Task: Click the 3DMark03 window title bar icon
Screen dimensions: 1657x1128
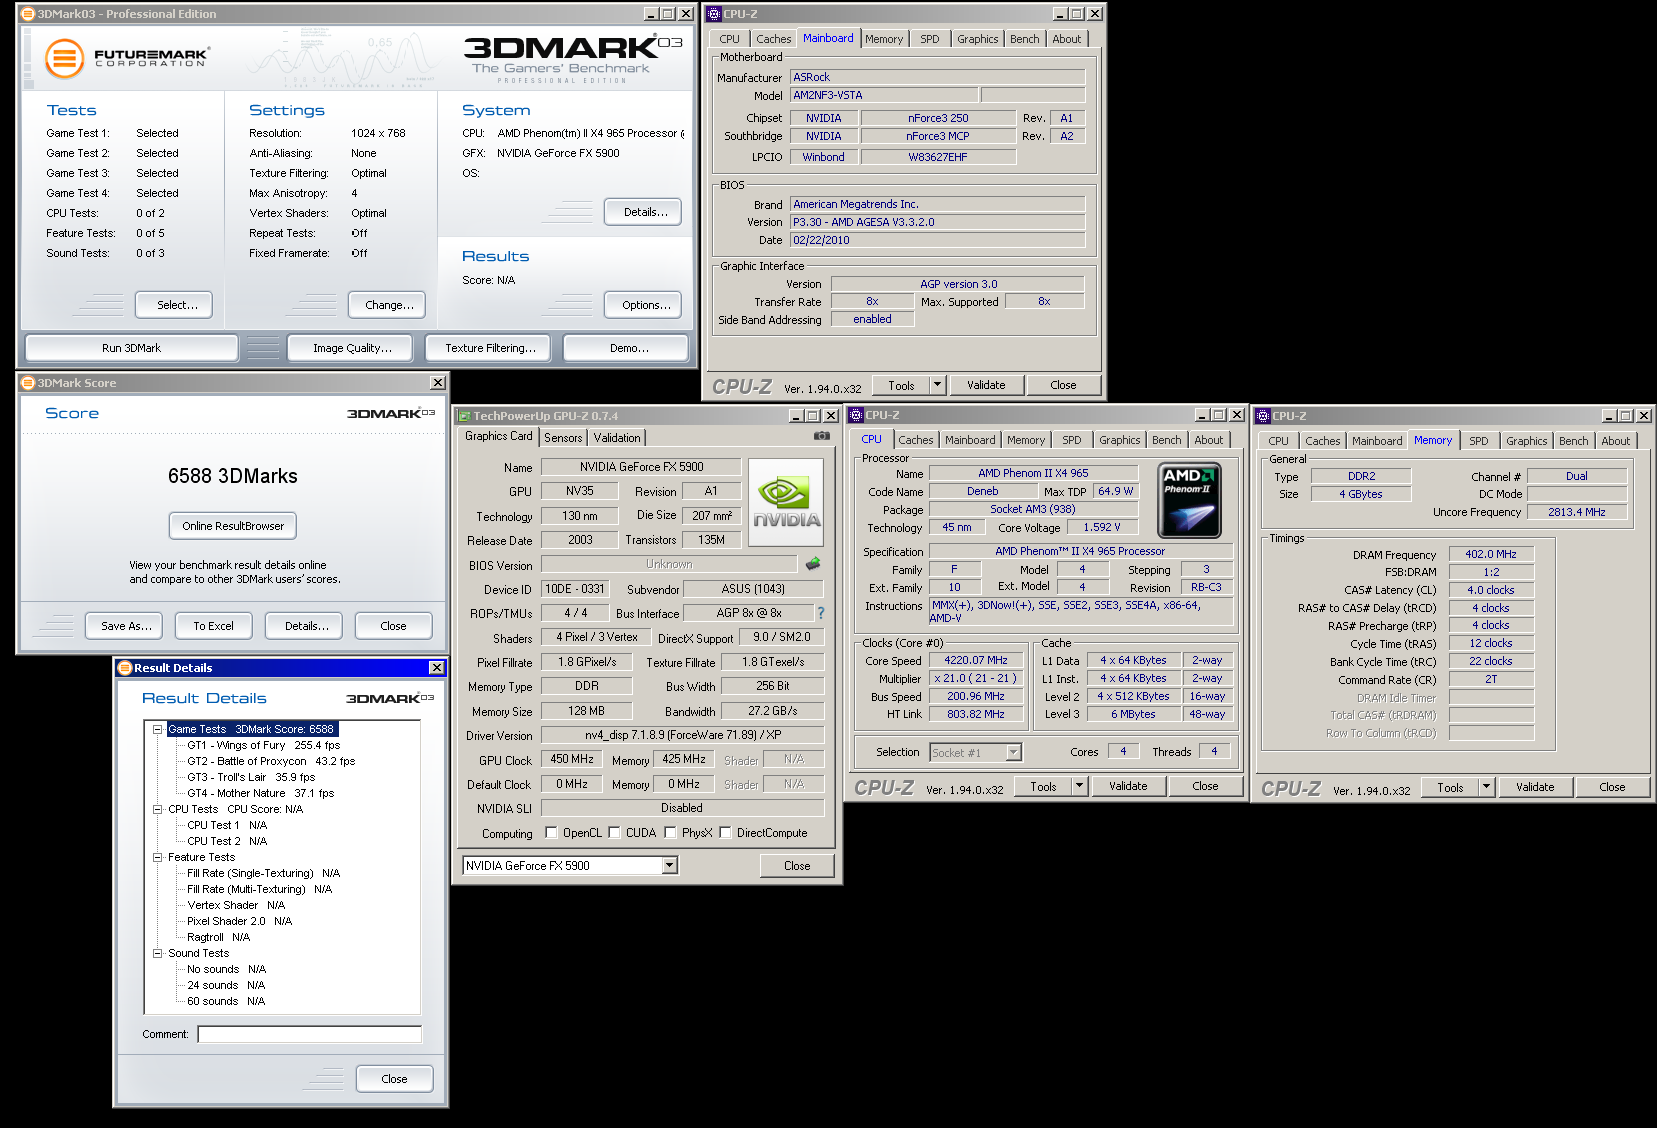Action: [28, 14]
